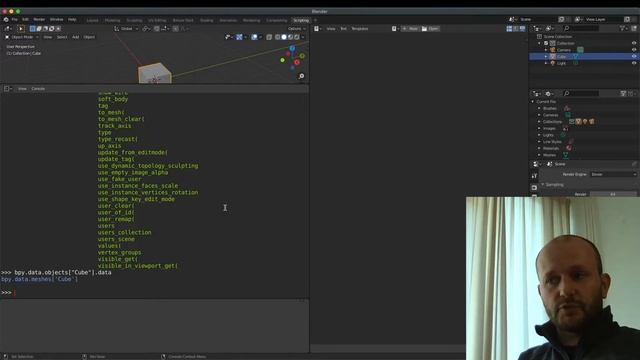Open the text editor type icon
This screenshot has height=360, width=640.
317,29
